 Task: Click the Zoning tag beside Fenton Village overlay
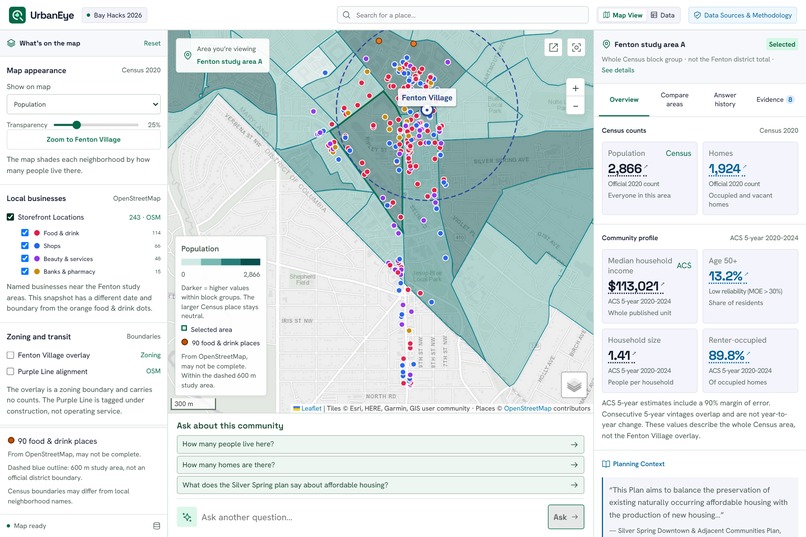pyautogui.click(x=150, y=355)
